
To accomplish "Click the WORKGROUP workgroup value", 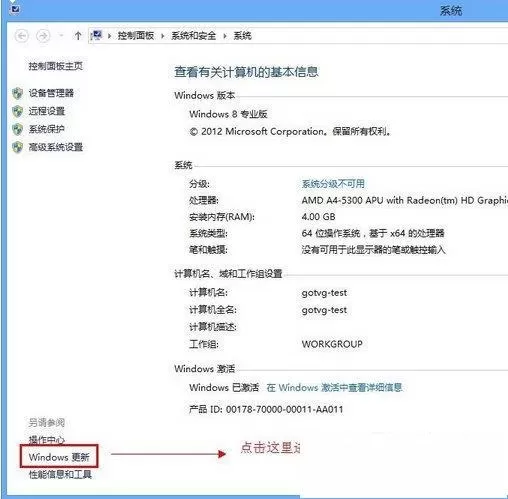I will tap(332, 344).
